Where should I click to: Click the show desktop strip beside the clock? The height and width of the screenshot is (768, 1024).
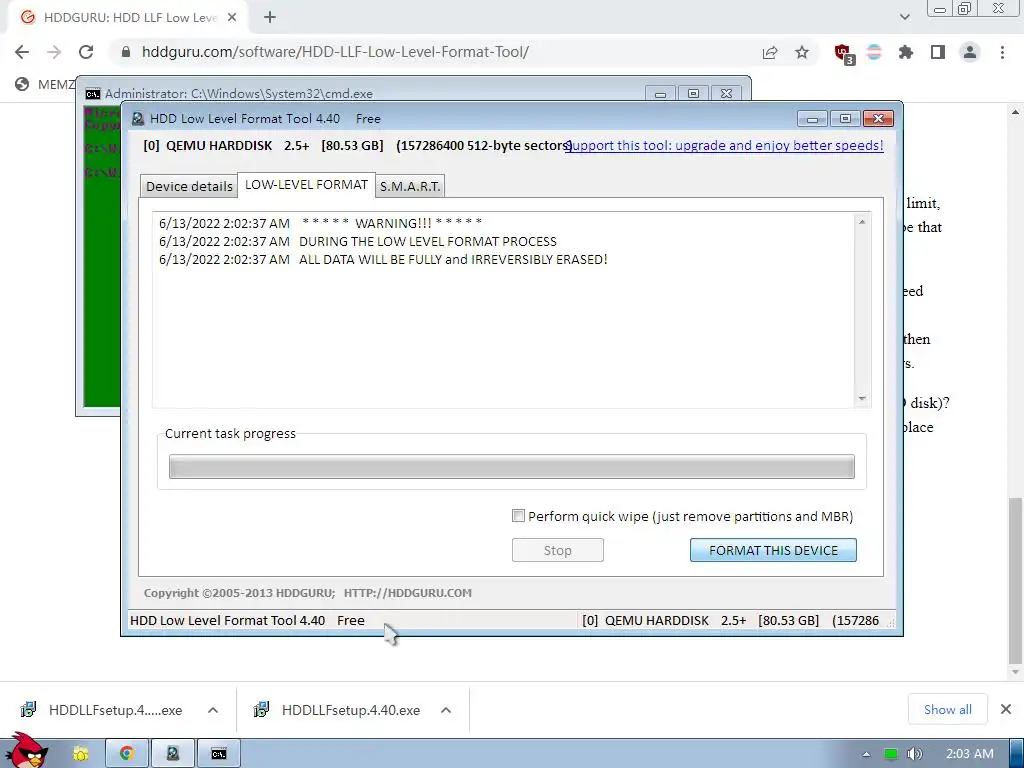1017,753
